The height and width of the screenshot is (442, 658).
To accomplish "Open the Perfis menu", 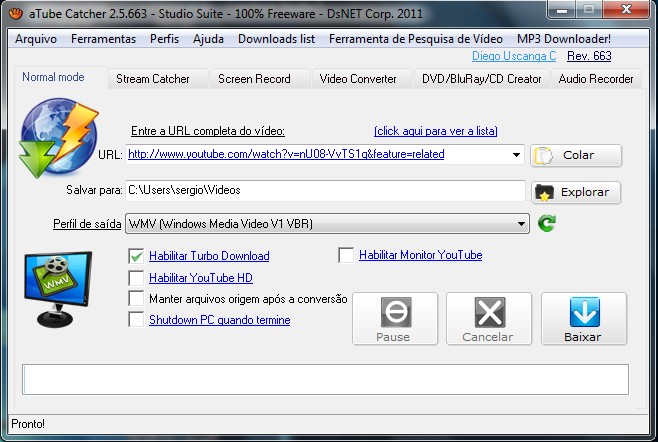I will tap(164, 39).
